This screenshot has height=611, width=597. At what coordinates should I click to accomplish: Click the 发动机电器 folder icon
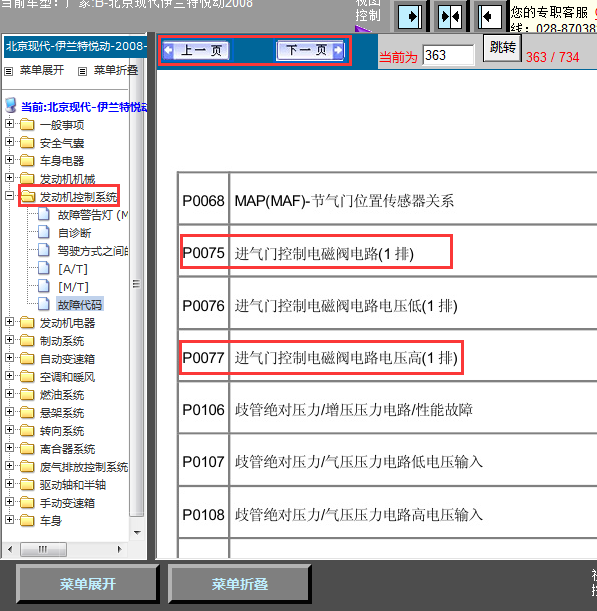[x=27, y=323]
